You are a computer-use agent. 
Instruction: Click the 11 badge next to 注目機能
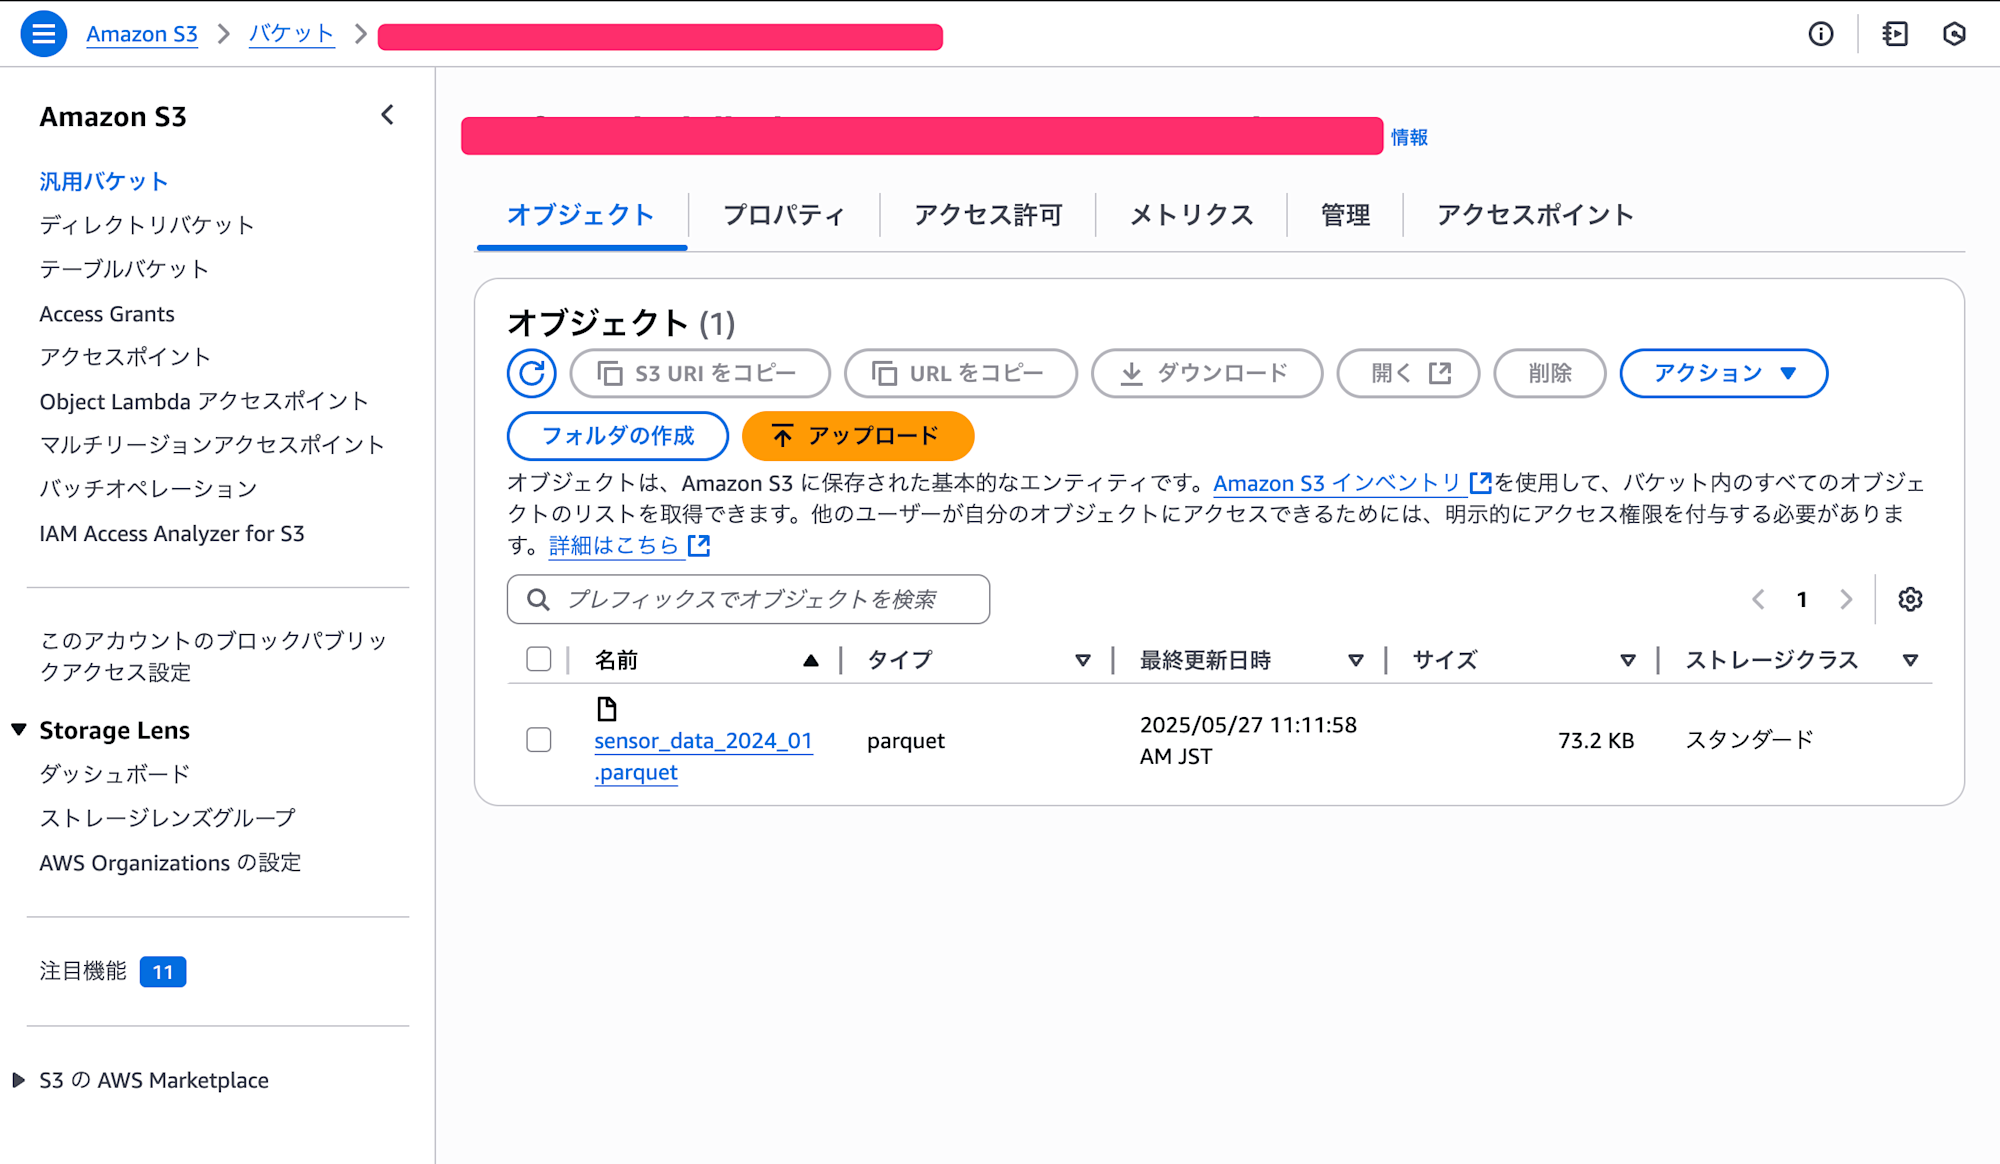pos(163,972)
